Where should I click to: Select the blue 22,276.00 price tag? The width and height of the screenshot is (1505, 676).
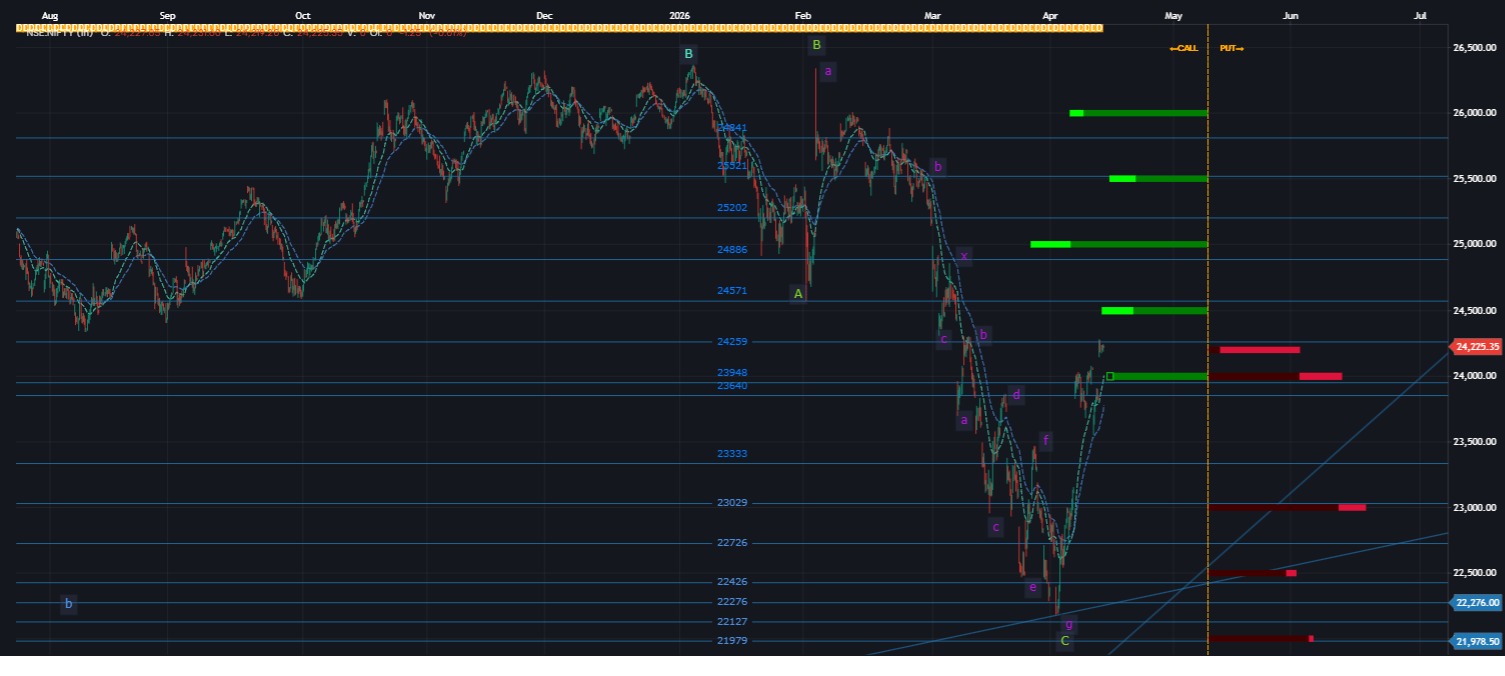[1477, 602]
